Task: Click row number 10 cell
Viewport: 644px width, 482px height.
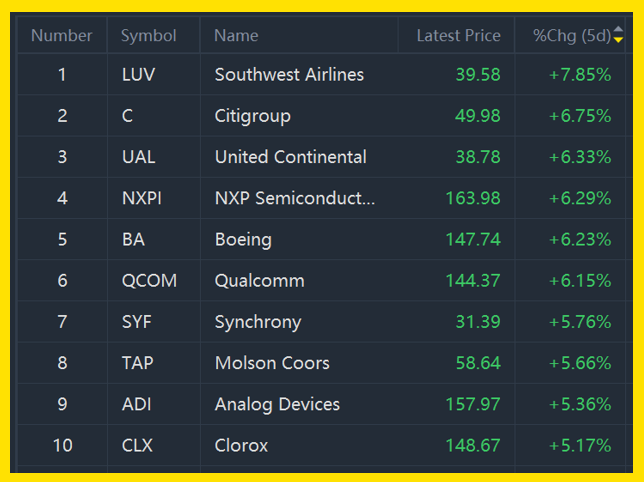Action: (x=62, y=445)
